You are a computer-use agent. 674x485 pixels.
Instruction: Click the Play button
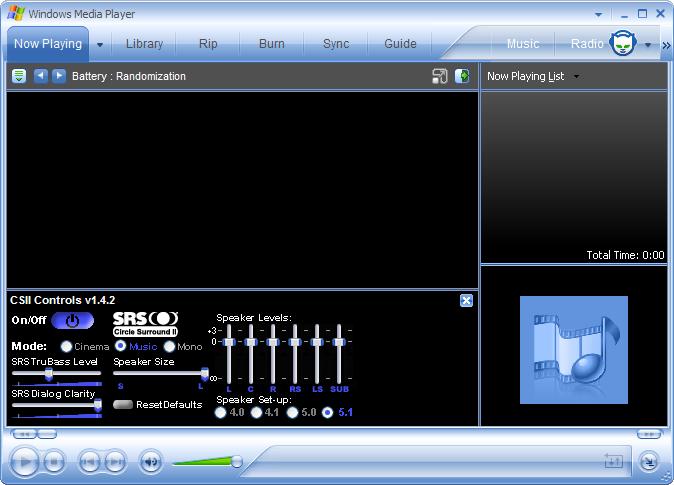pyautogui.click(x=25, y=462)
